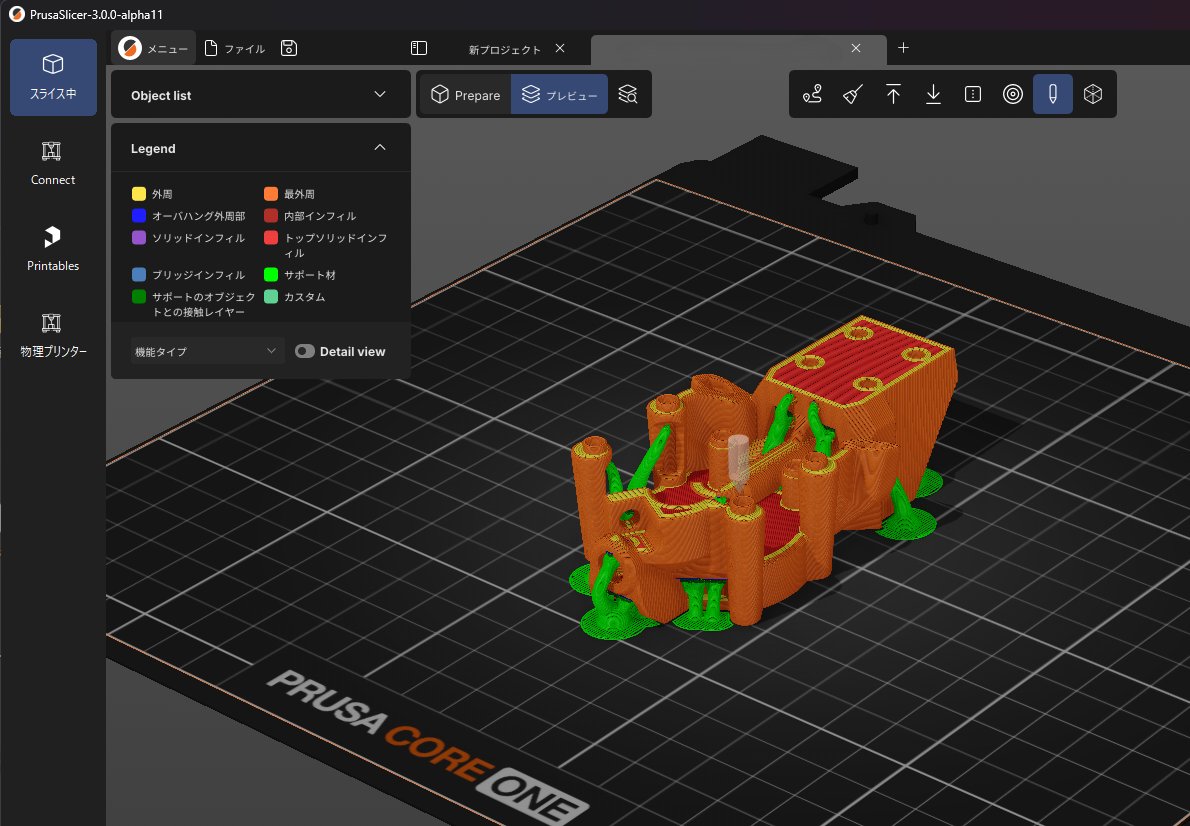The width and height of the screenshot is (1190, 826).
Task: Click the 外周 yellow legend swatch
Action: click(139, 194)
